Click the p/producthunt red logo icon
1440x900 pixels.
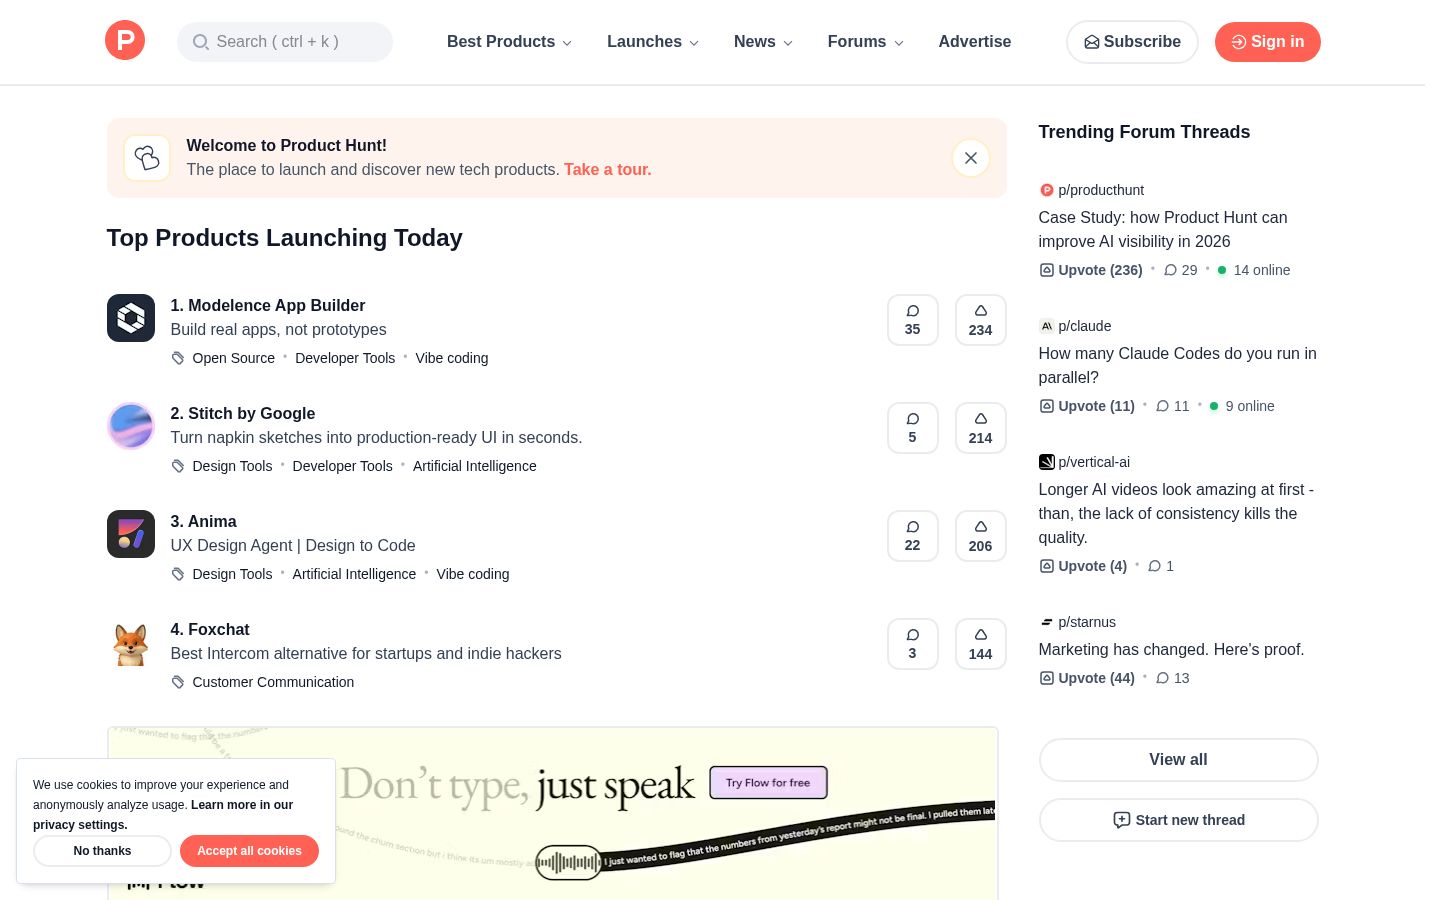pyautogui.click(x=1046, y=190)
